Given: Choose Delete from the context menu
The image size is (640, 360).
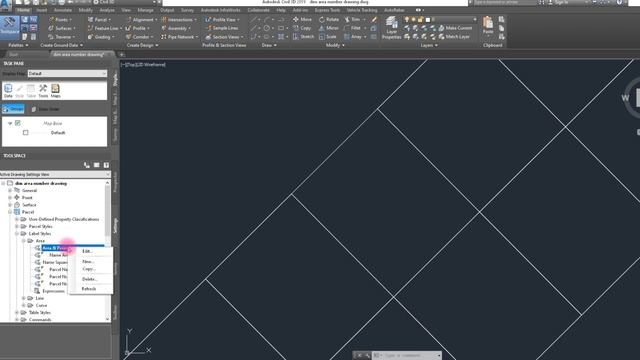Looking at the screenshot, I should (x=90, y=279).
